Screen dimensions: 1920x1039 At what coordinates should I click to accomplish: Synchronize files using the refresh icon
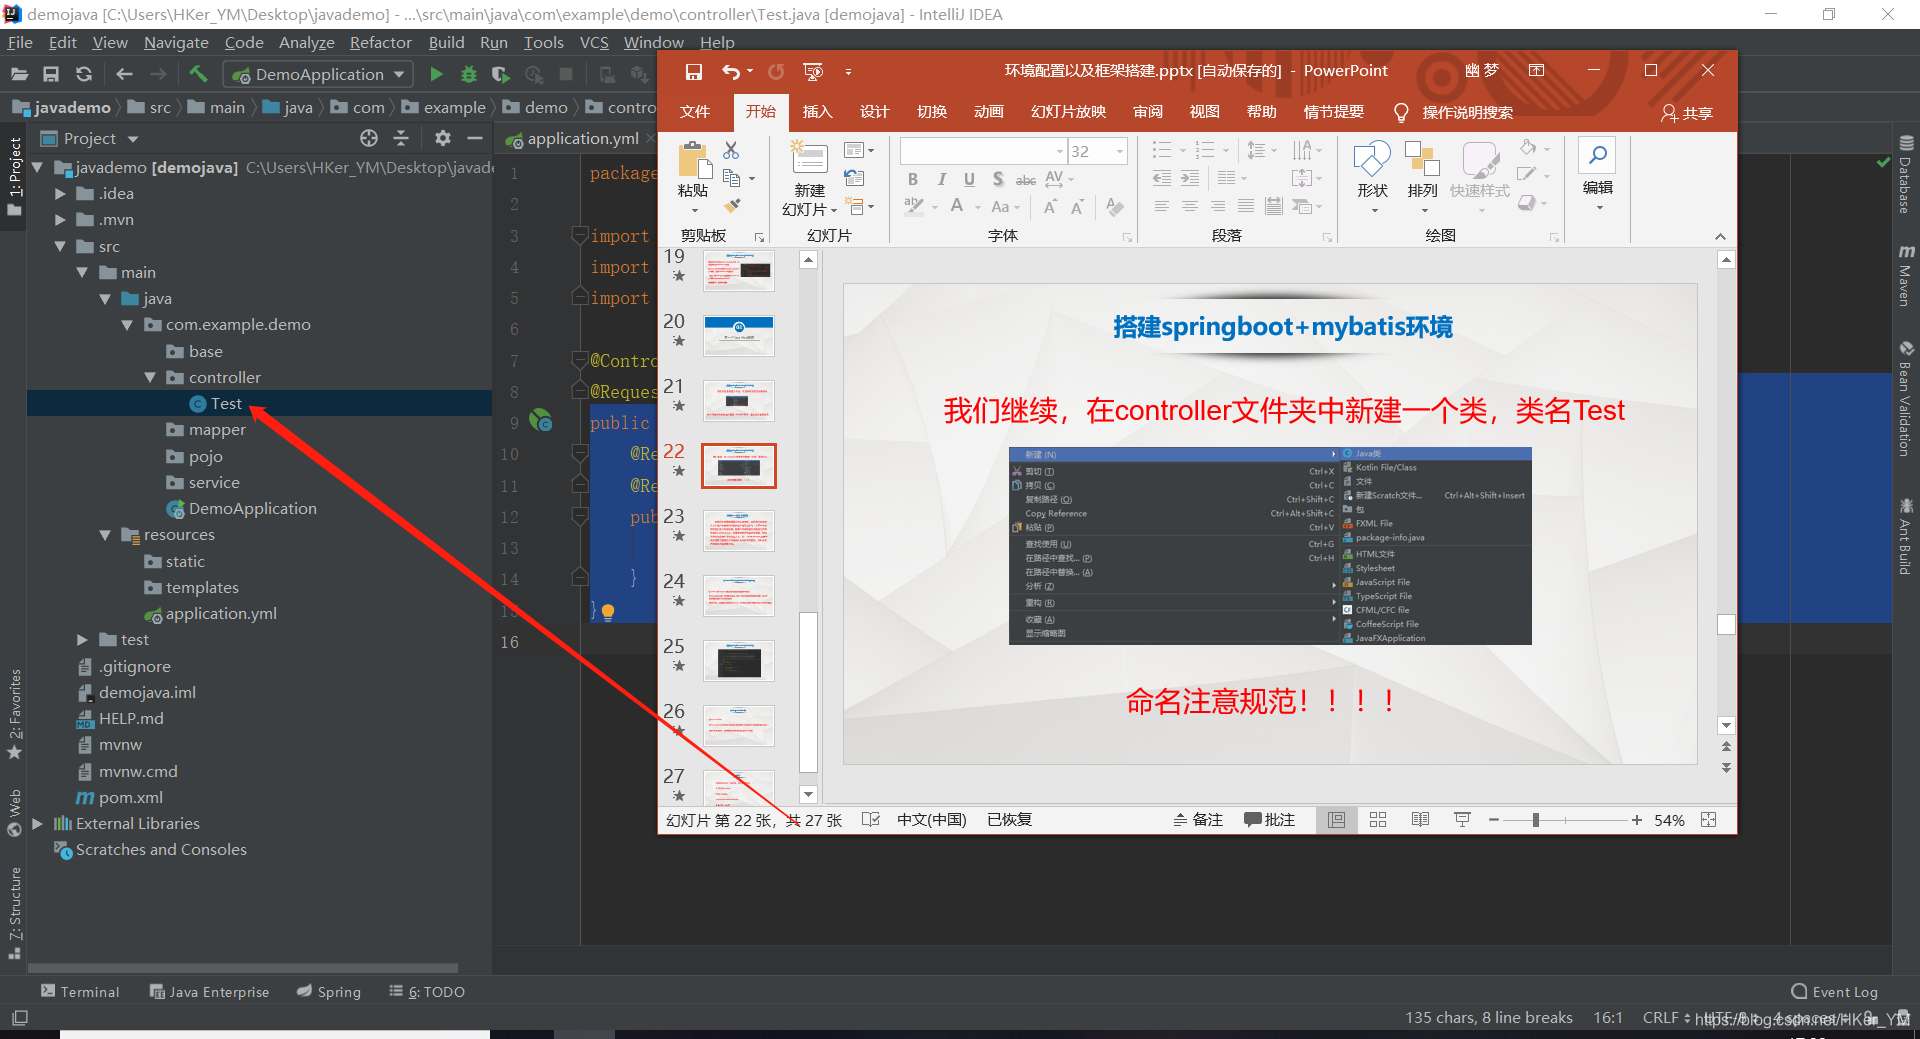pyautogui.click(x=84, y=74)
